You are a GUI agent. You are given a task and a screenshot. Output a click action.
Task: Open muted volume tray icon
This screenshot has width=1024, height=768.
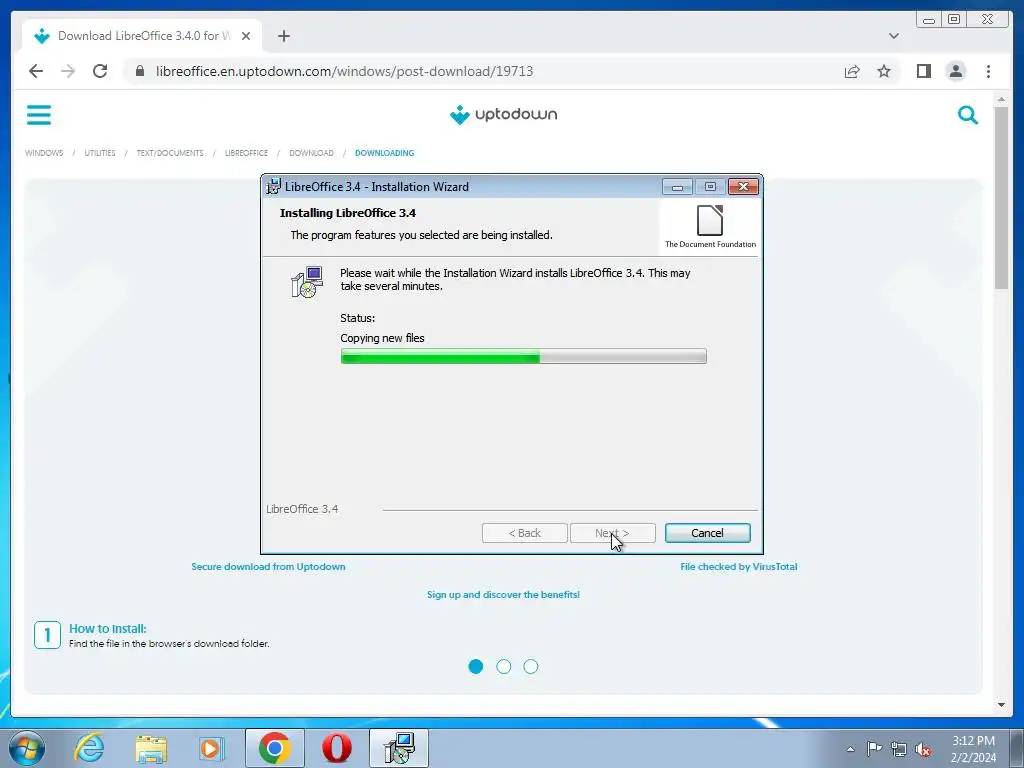pos(923,749)
